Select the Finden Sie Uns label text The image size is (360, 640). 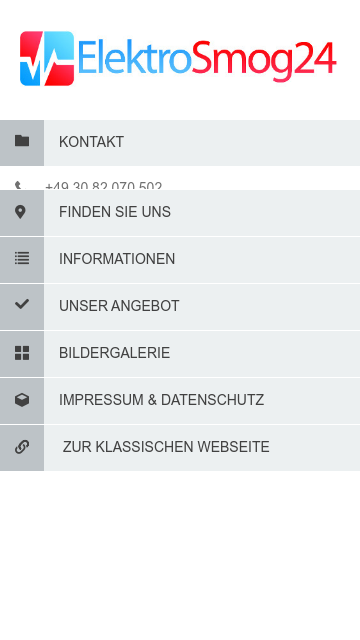point(115,212)
